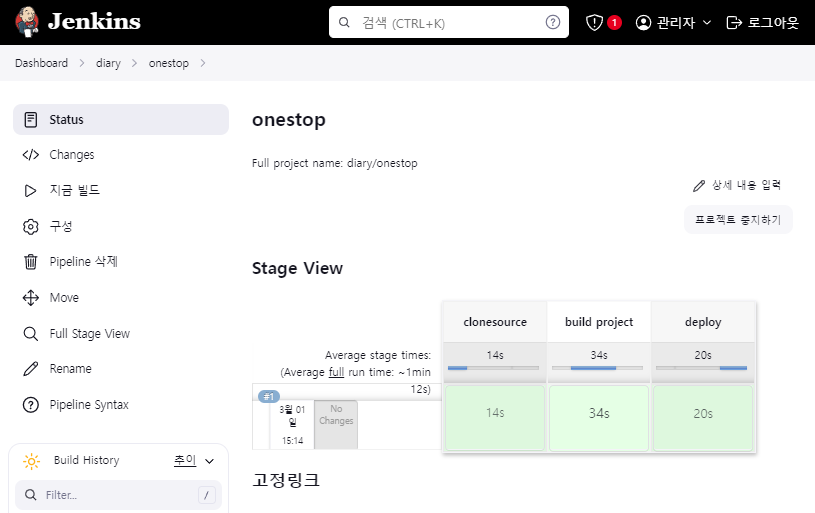Click the Filter magnifier icon
815x513 pixels.
31,495
